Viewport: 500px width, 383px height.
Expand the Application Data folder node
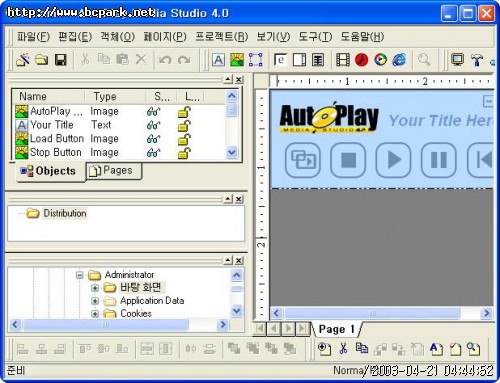point(95,301)
